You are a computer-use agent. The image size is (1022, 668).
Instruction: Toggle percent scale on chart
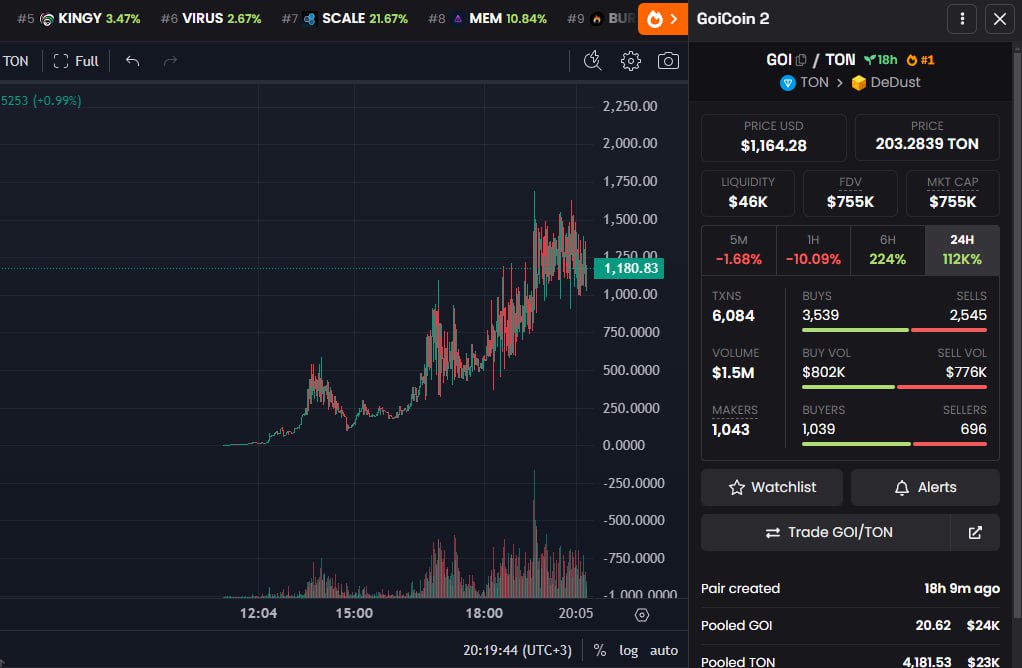(x=600, y=650)
